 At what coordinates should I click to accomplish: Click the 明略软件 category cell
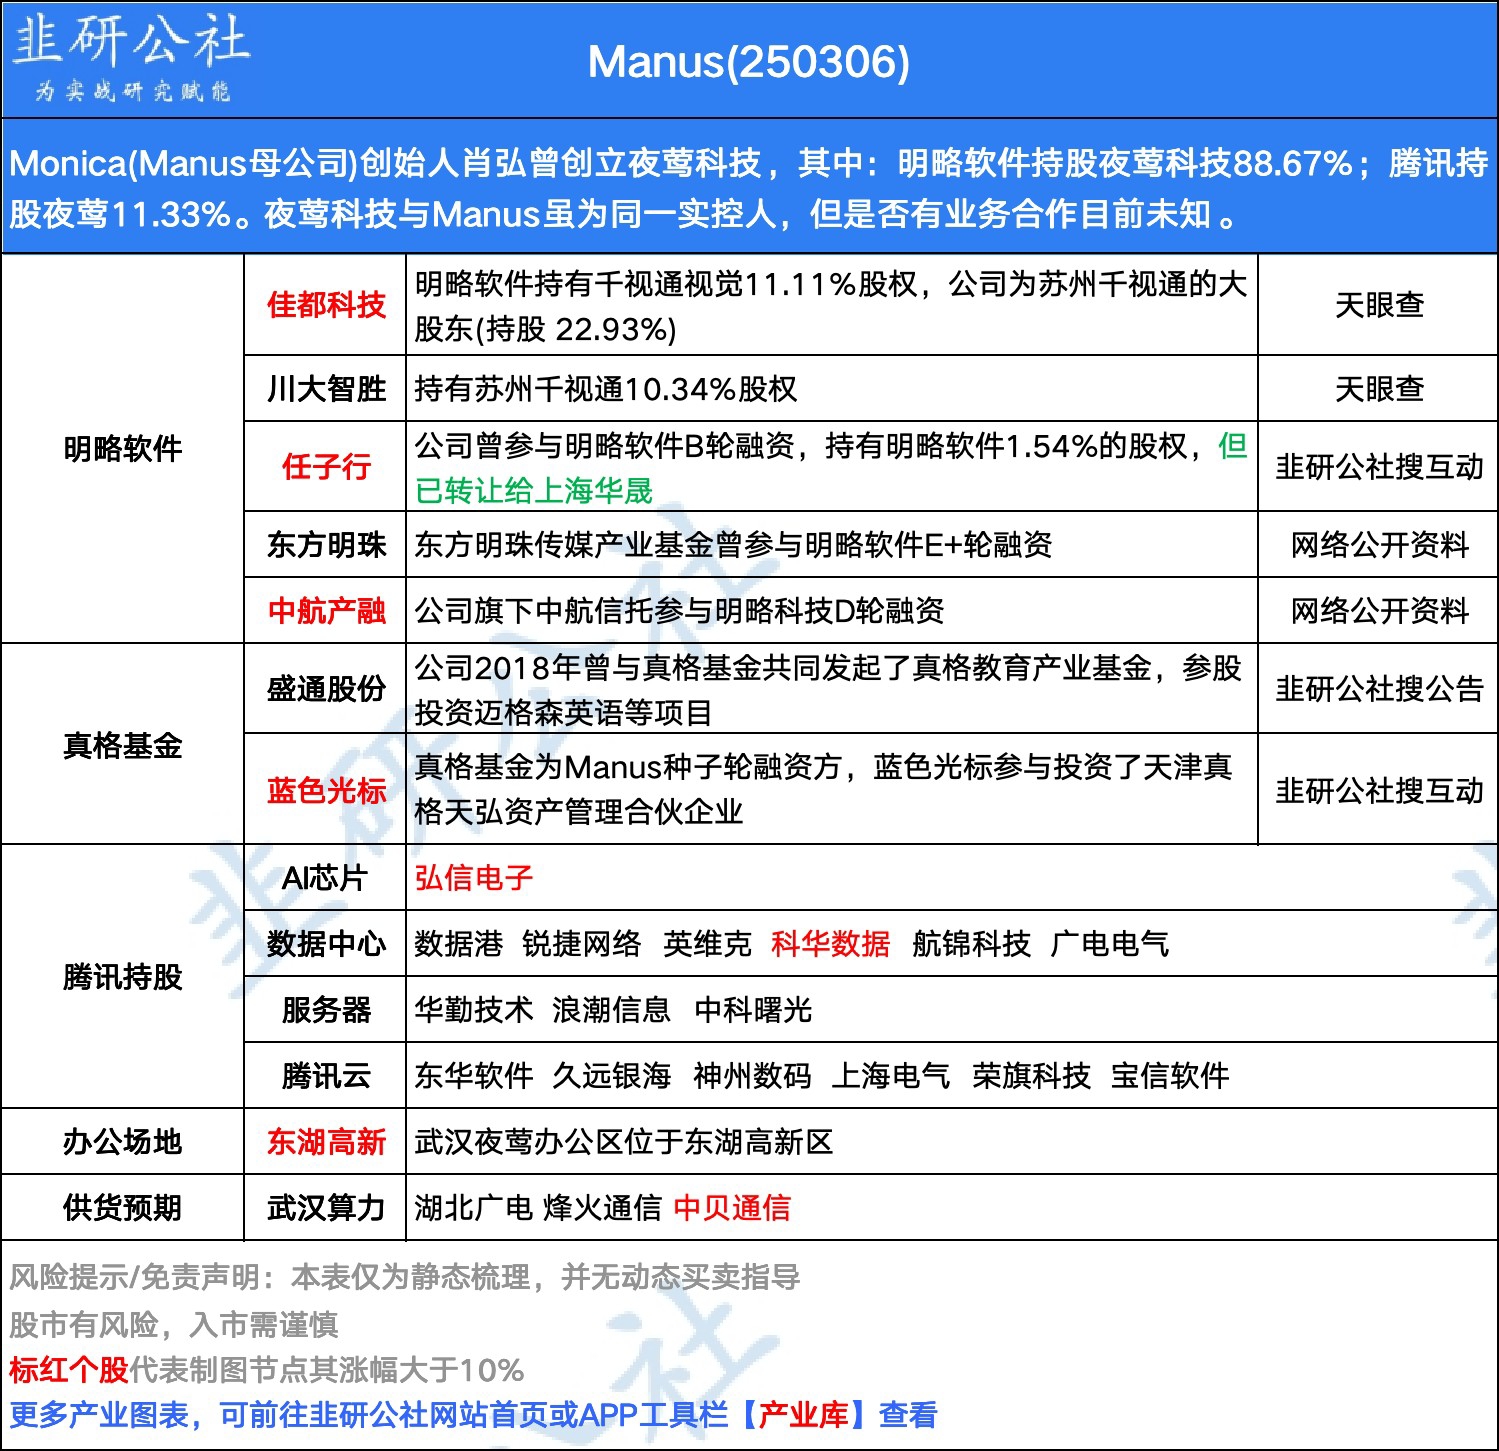[x=122, y=449]
